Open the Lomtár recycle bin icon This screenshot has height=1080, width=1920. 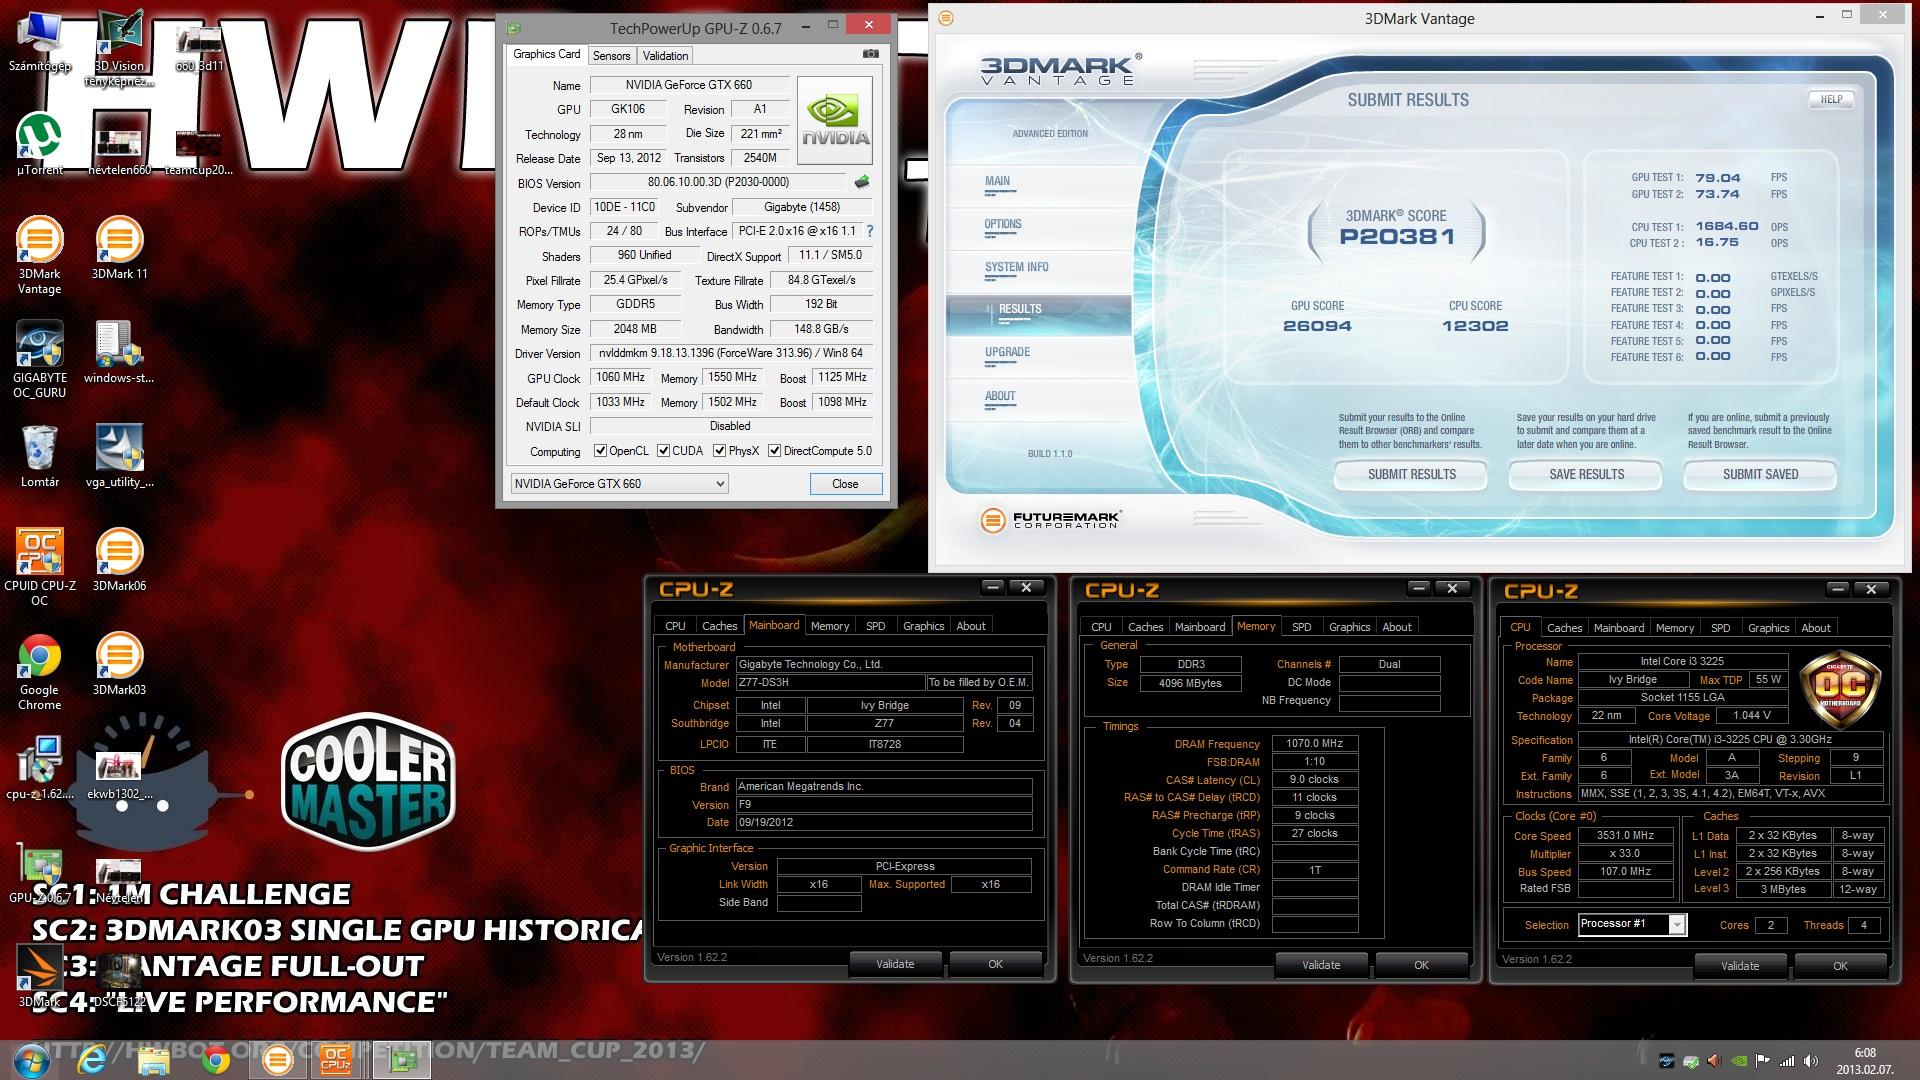pyautogui.click(x=39, y=456)
